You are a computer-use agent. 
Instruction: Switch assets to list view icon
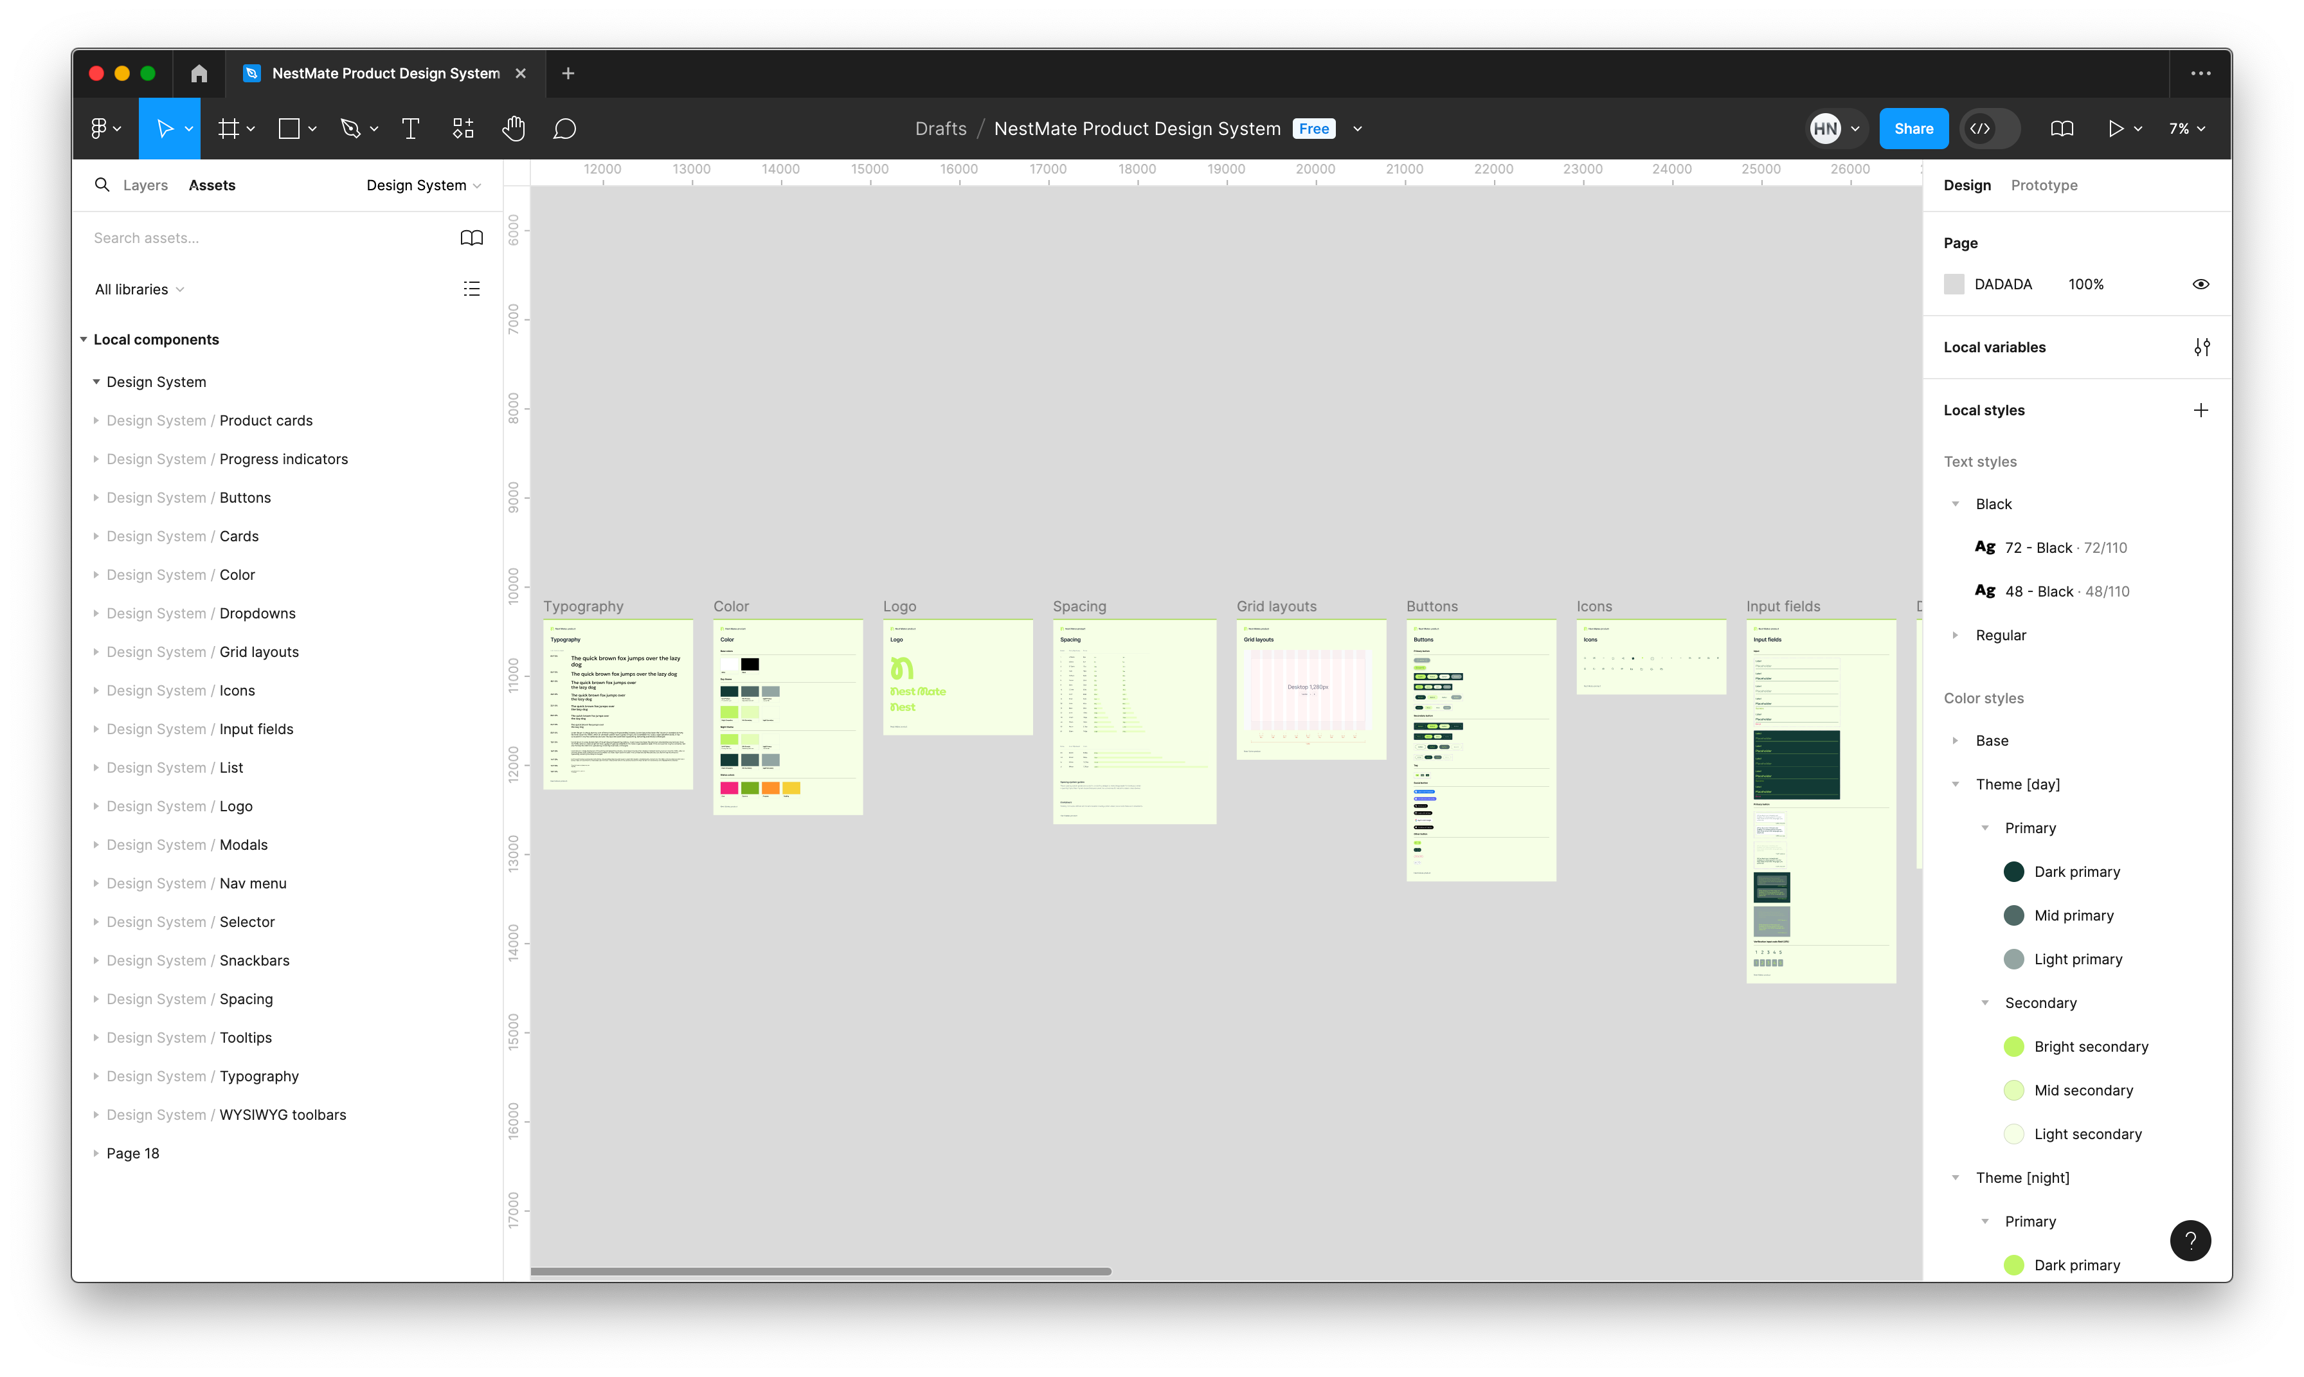(471, 289)
